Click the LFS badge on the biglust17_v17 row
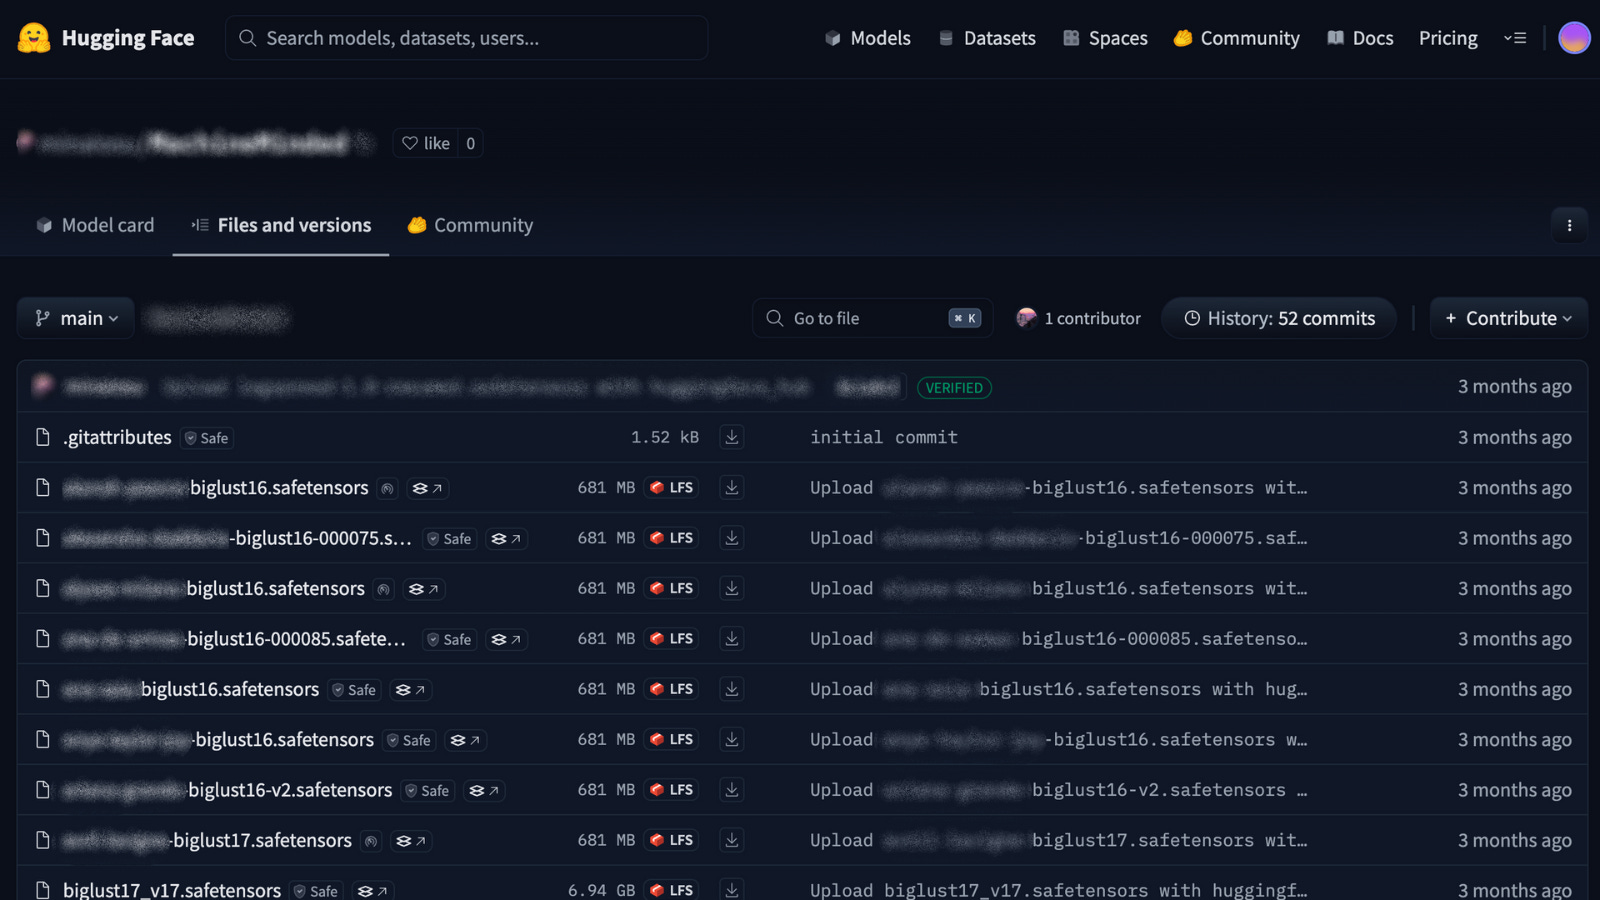 click(x=672, y=890)
